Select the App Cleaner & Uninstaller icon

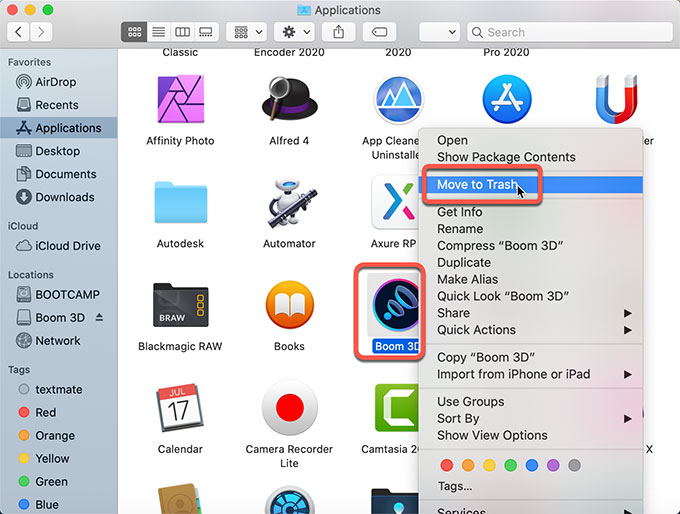398,99
